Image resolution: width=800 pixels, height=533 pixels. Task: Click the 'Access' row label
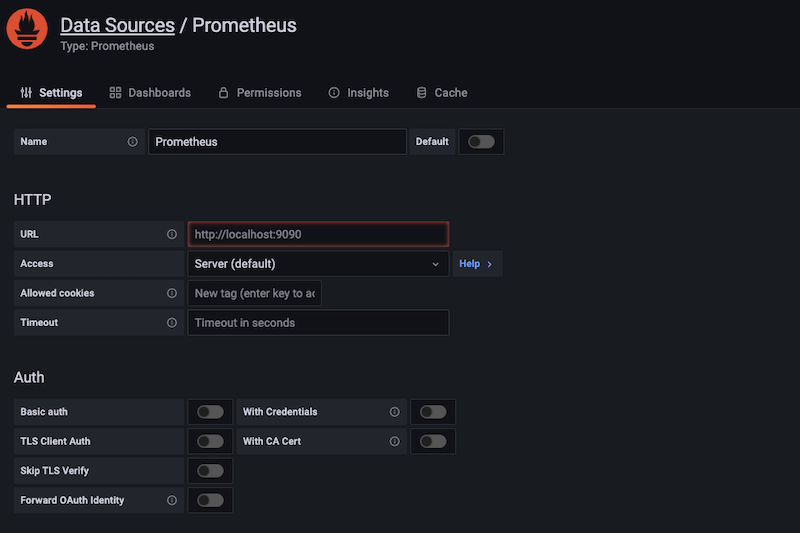point(37,264)
